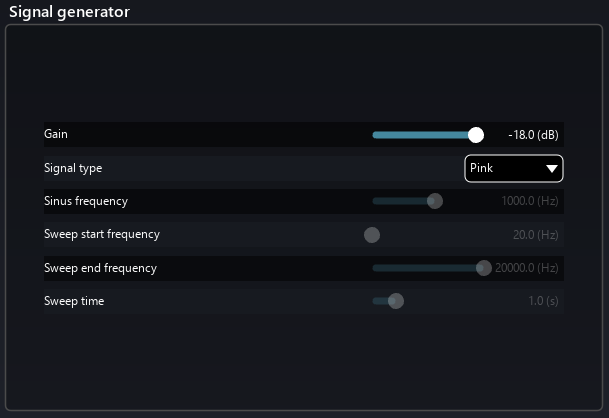Click the Gain slider handle
The height and width of the screenshot is (418, 609).
coord(476,135)
